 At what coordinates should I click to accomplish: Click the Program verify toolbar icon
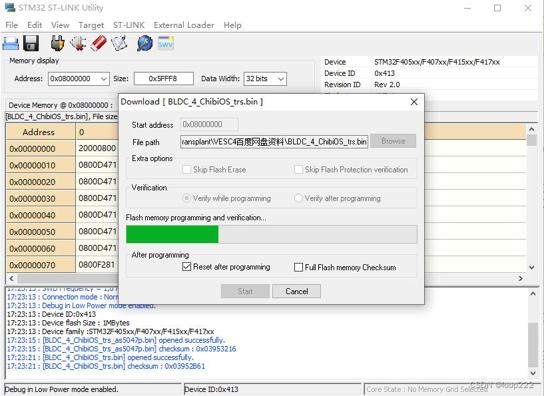[119, 43]
